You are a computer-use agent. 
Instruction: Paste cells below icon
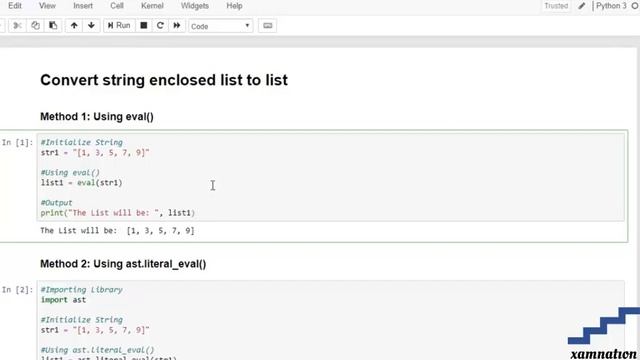pos(53,26)
